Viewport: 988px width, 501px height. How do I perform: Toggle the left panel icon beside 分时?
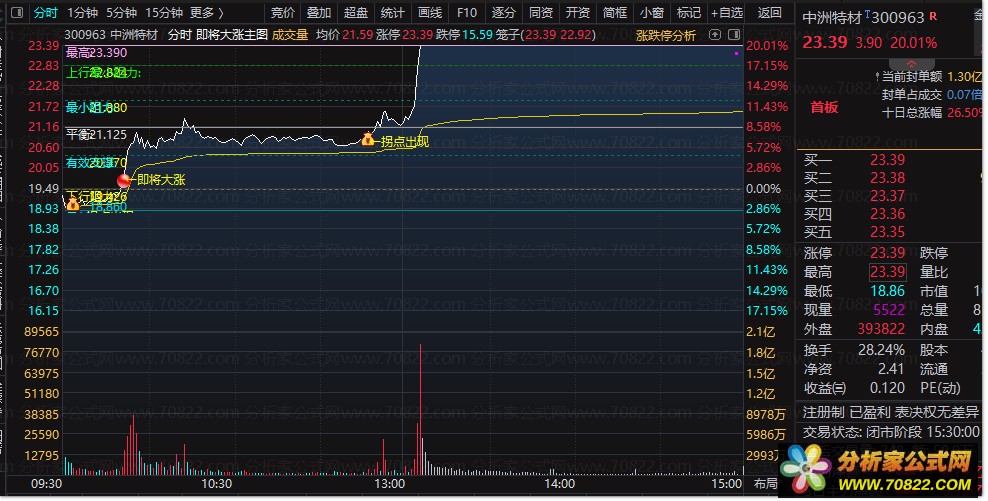pos(17,12)
